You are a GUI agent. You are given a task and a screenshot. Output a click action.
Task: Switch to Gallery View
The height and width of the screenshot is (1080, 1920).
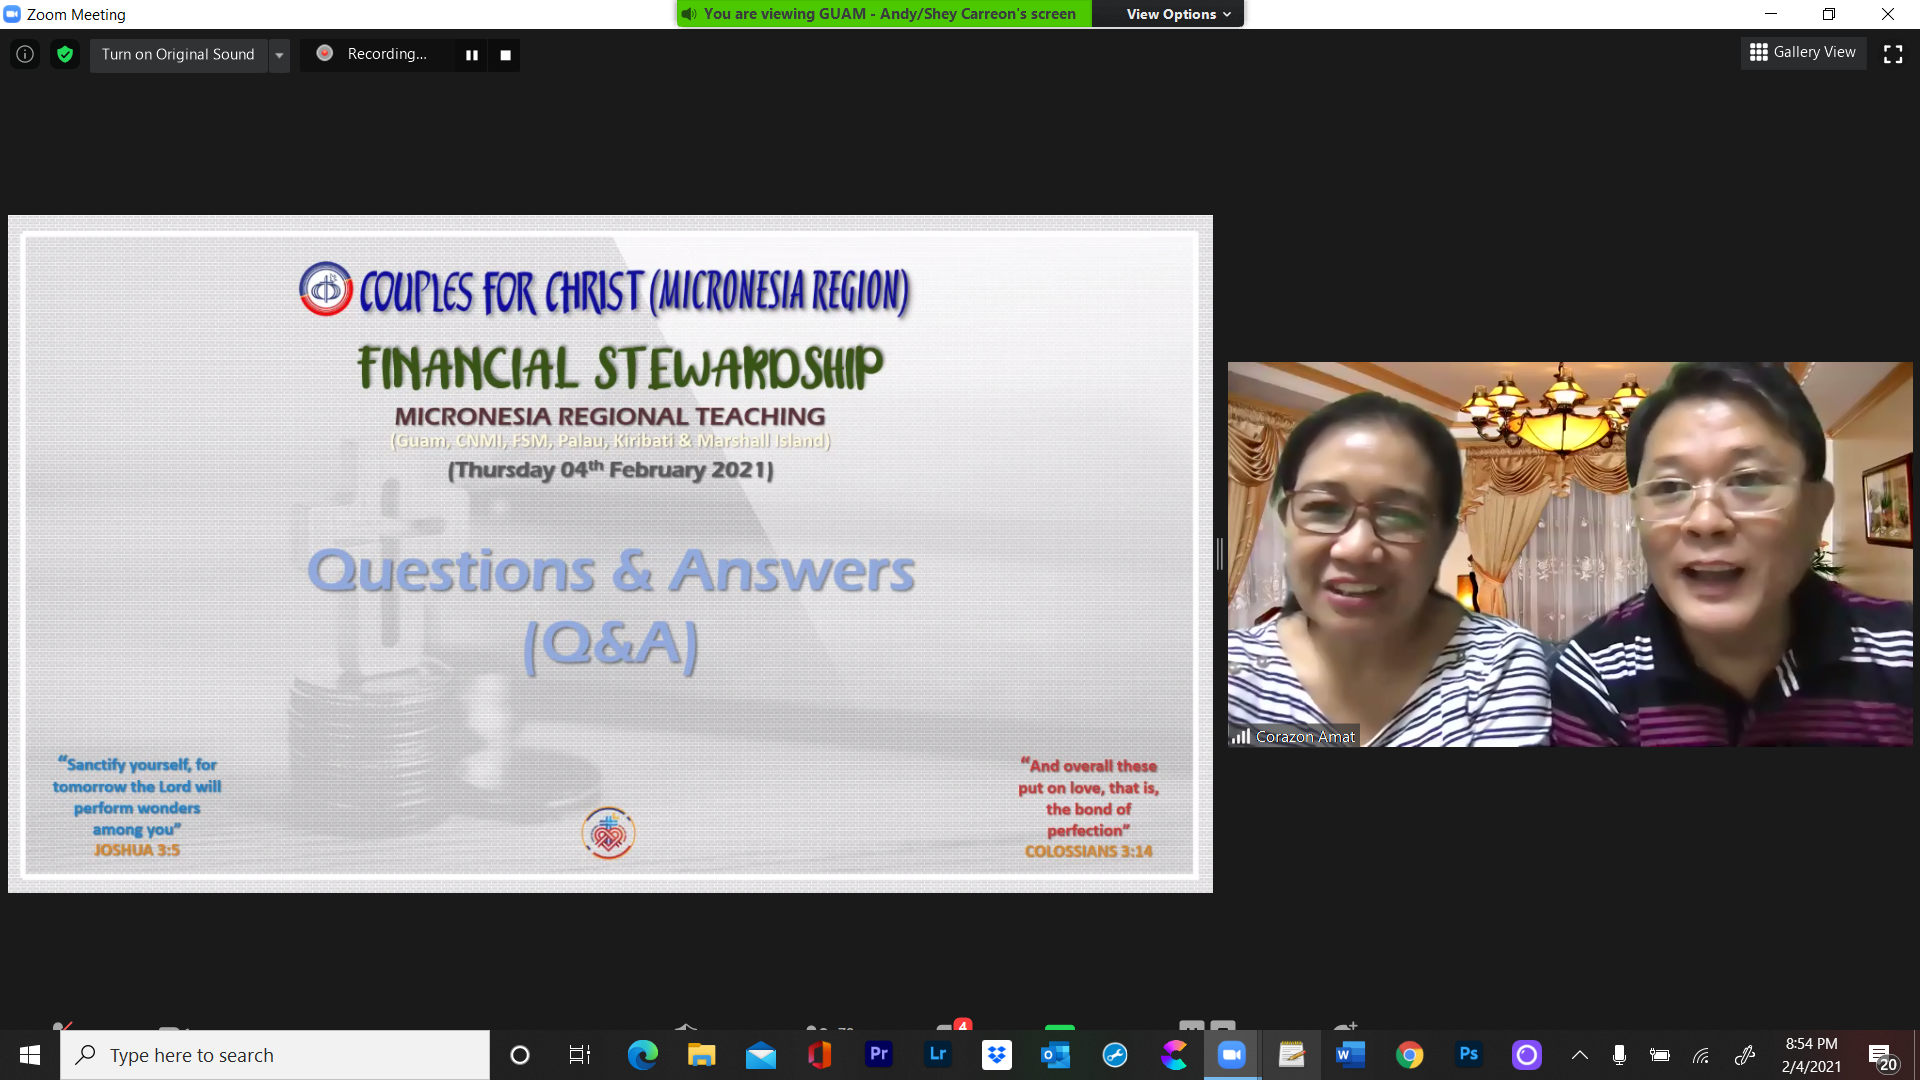pos(1803,52)
